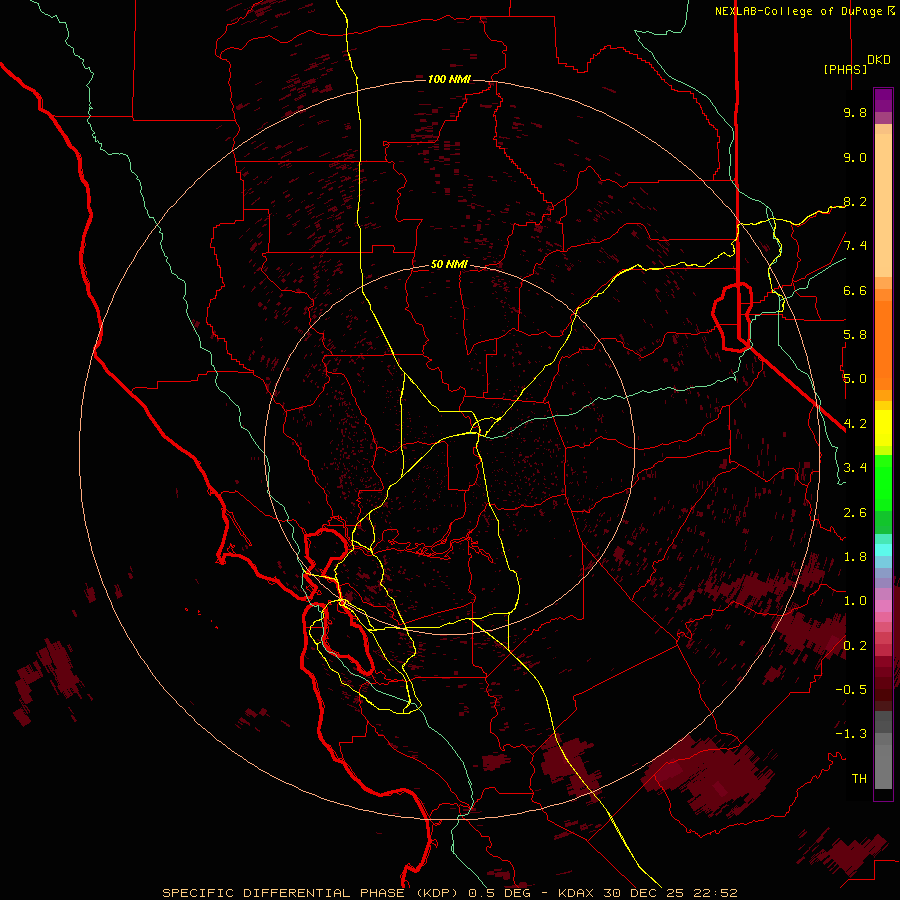Click the "NEXLAB-College of DuPage" credit text

point(800,11)
